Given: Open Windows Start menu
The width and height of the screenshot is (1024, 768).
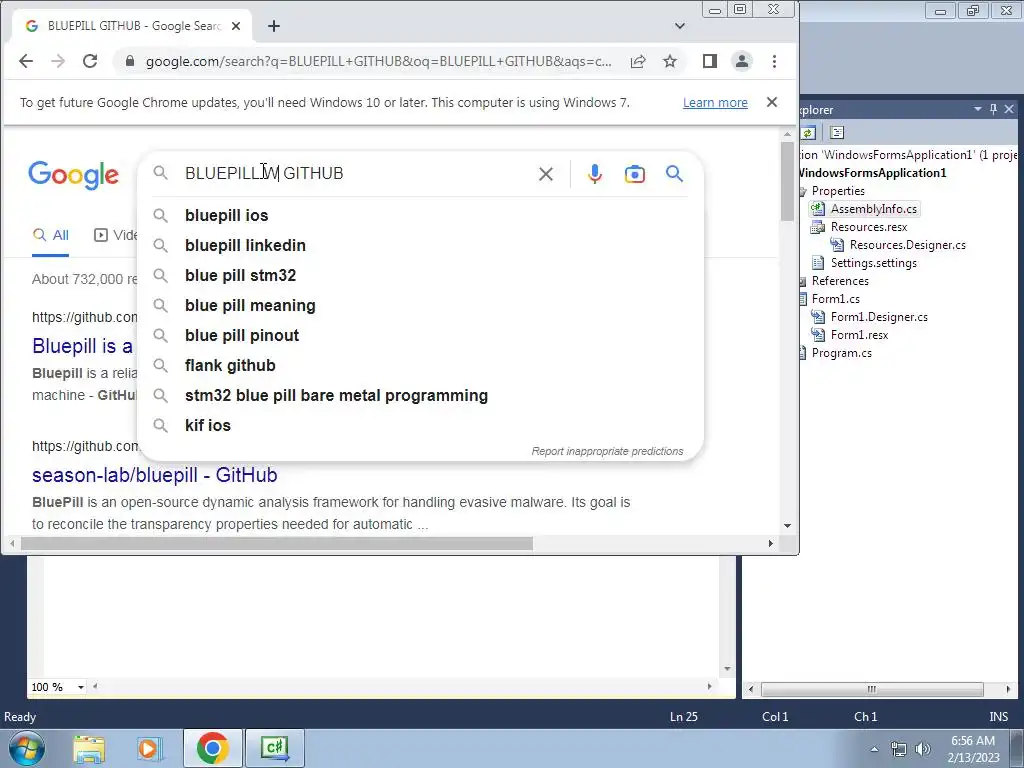Looking at the screenshot, I should click(26, 748).
